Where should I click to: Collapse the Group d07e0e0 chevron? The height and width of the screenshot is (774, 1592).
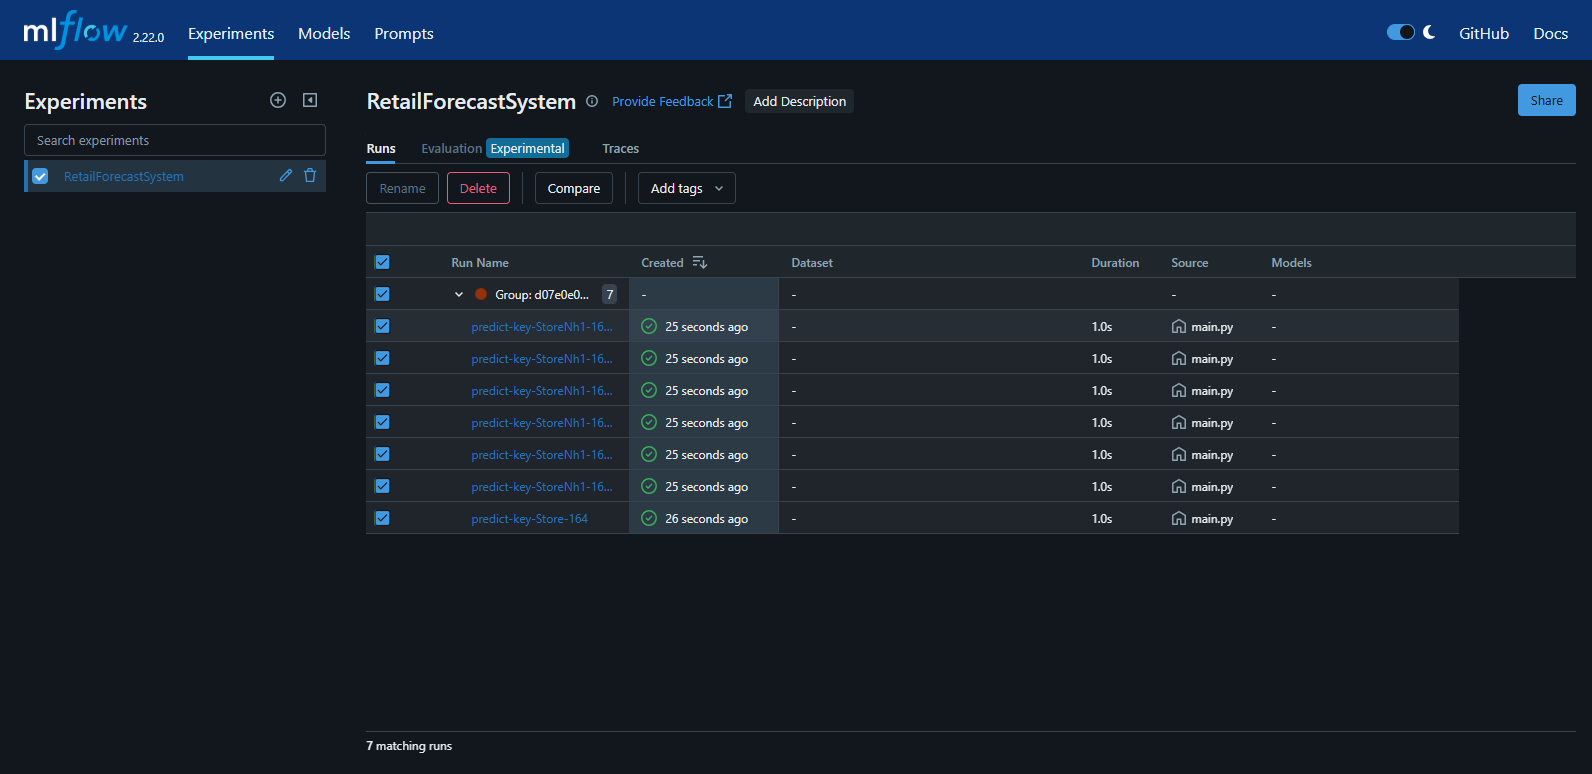pyautogui.click(x=459, y=294)
